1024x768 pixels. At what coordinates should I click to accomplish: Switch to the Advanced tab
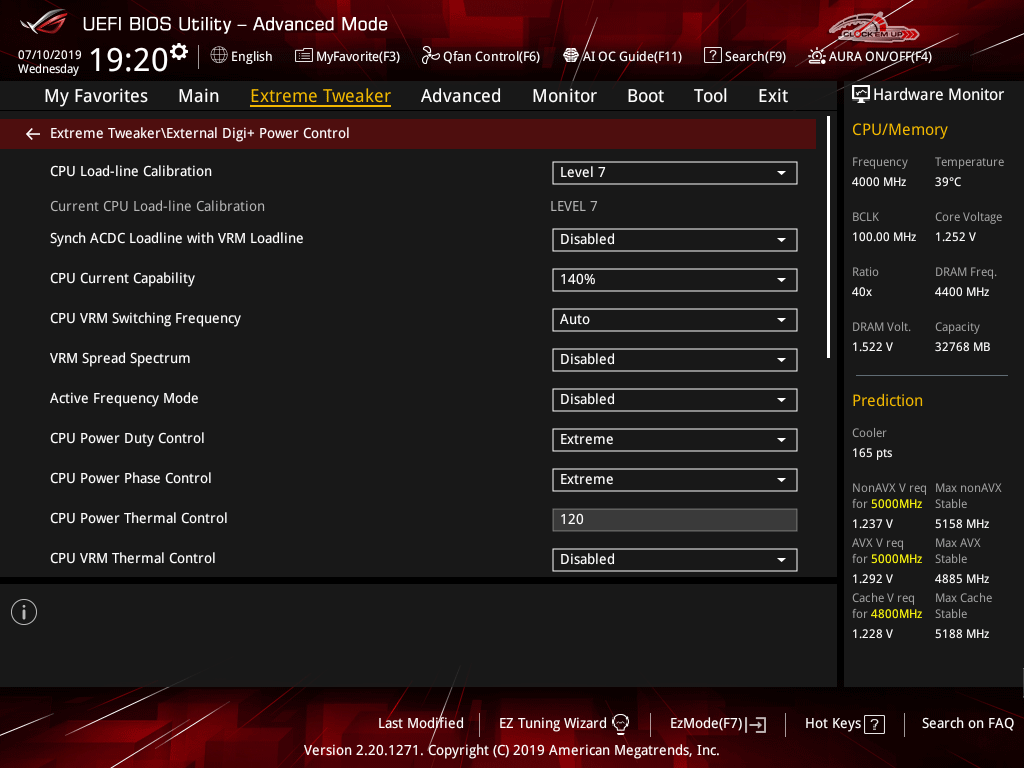[x=460, y=96]
